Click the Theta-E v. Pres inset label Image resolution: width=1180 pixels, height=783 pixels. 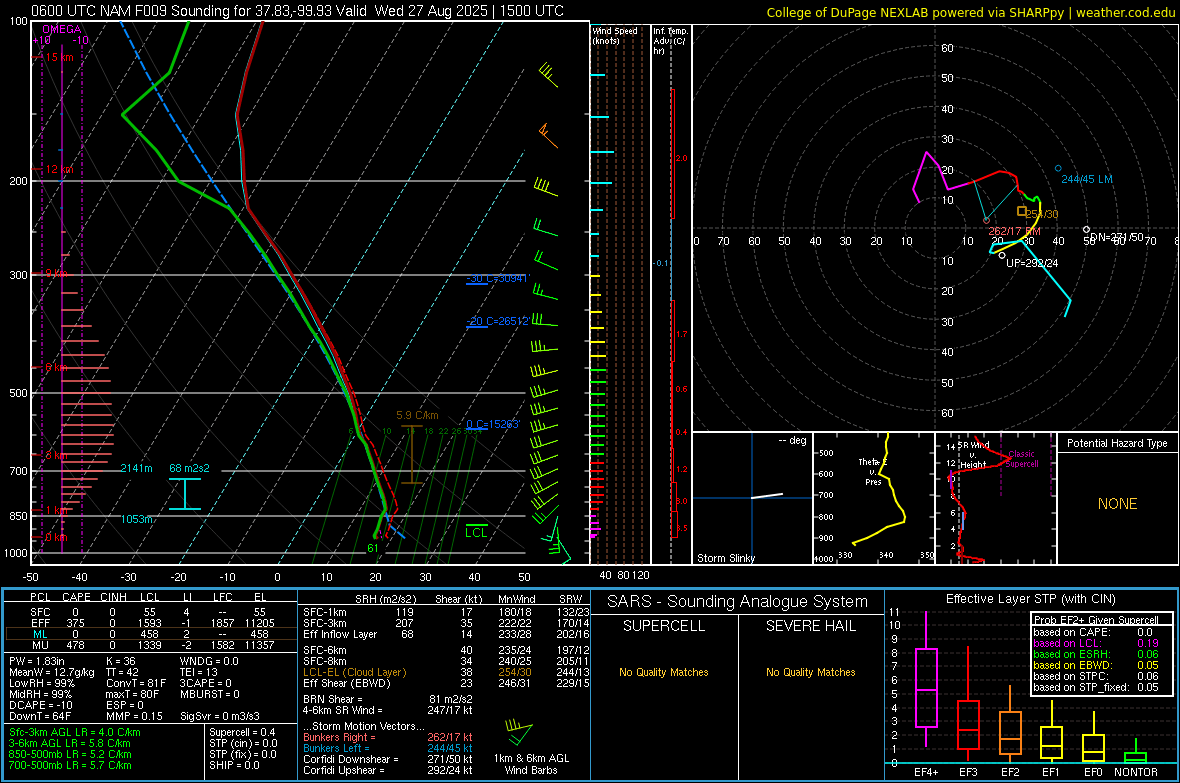[x=873, y=471]
